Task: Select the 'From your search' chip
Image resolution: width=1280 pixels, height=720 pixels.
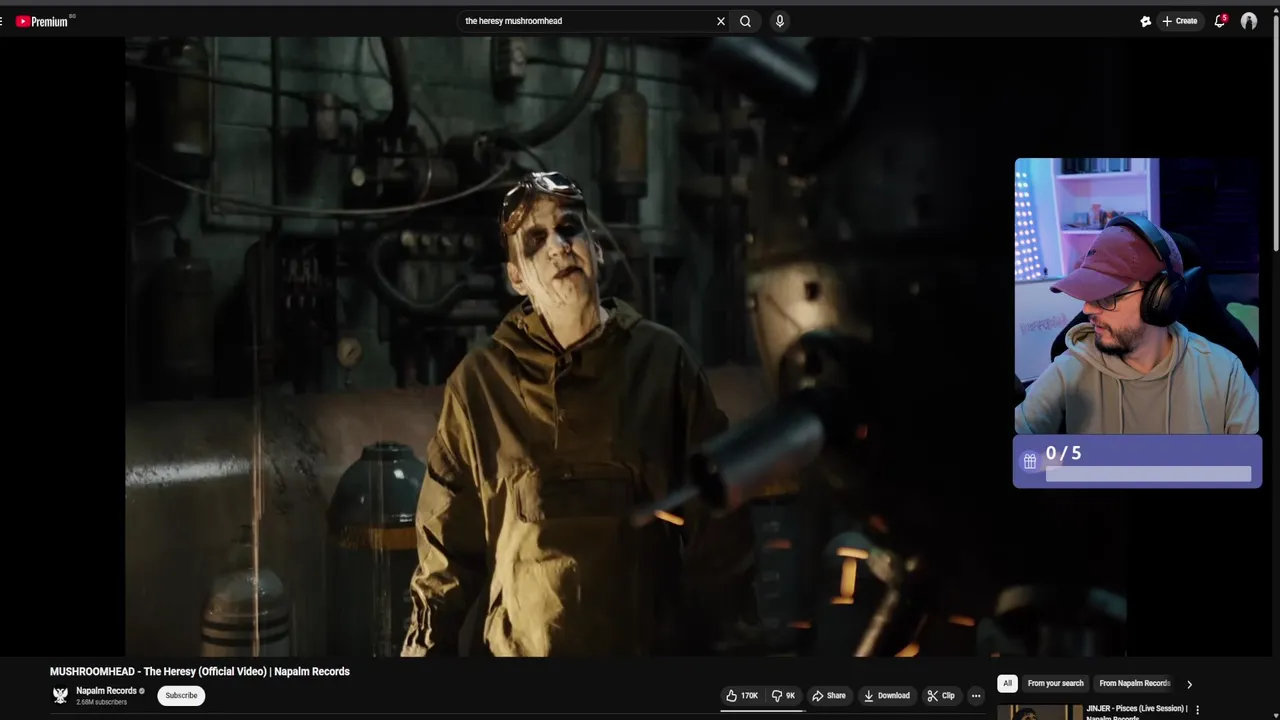Action: [1055, 684]
